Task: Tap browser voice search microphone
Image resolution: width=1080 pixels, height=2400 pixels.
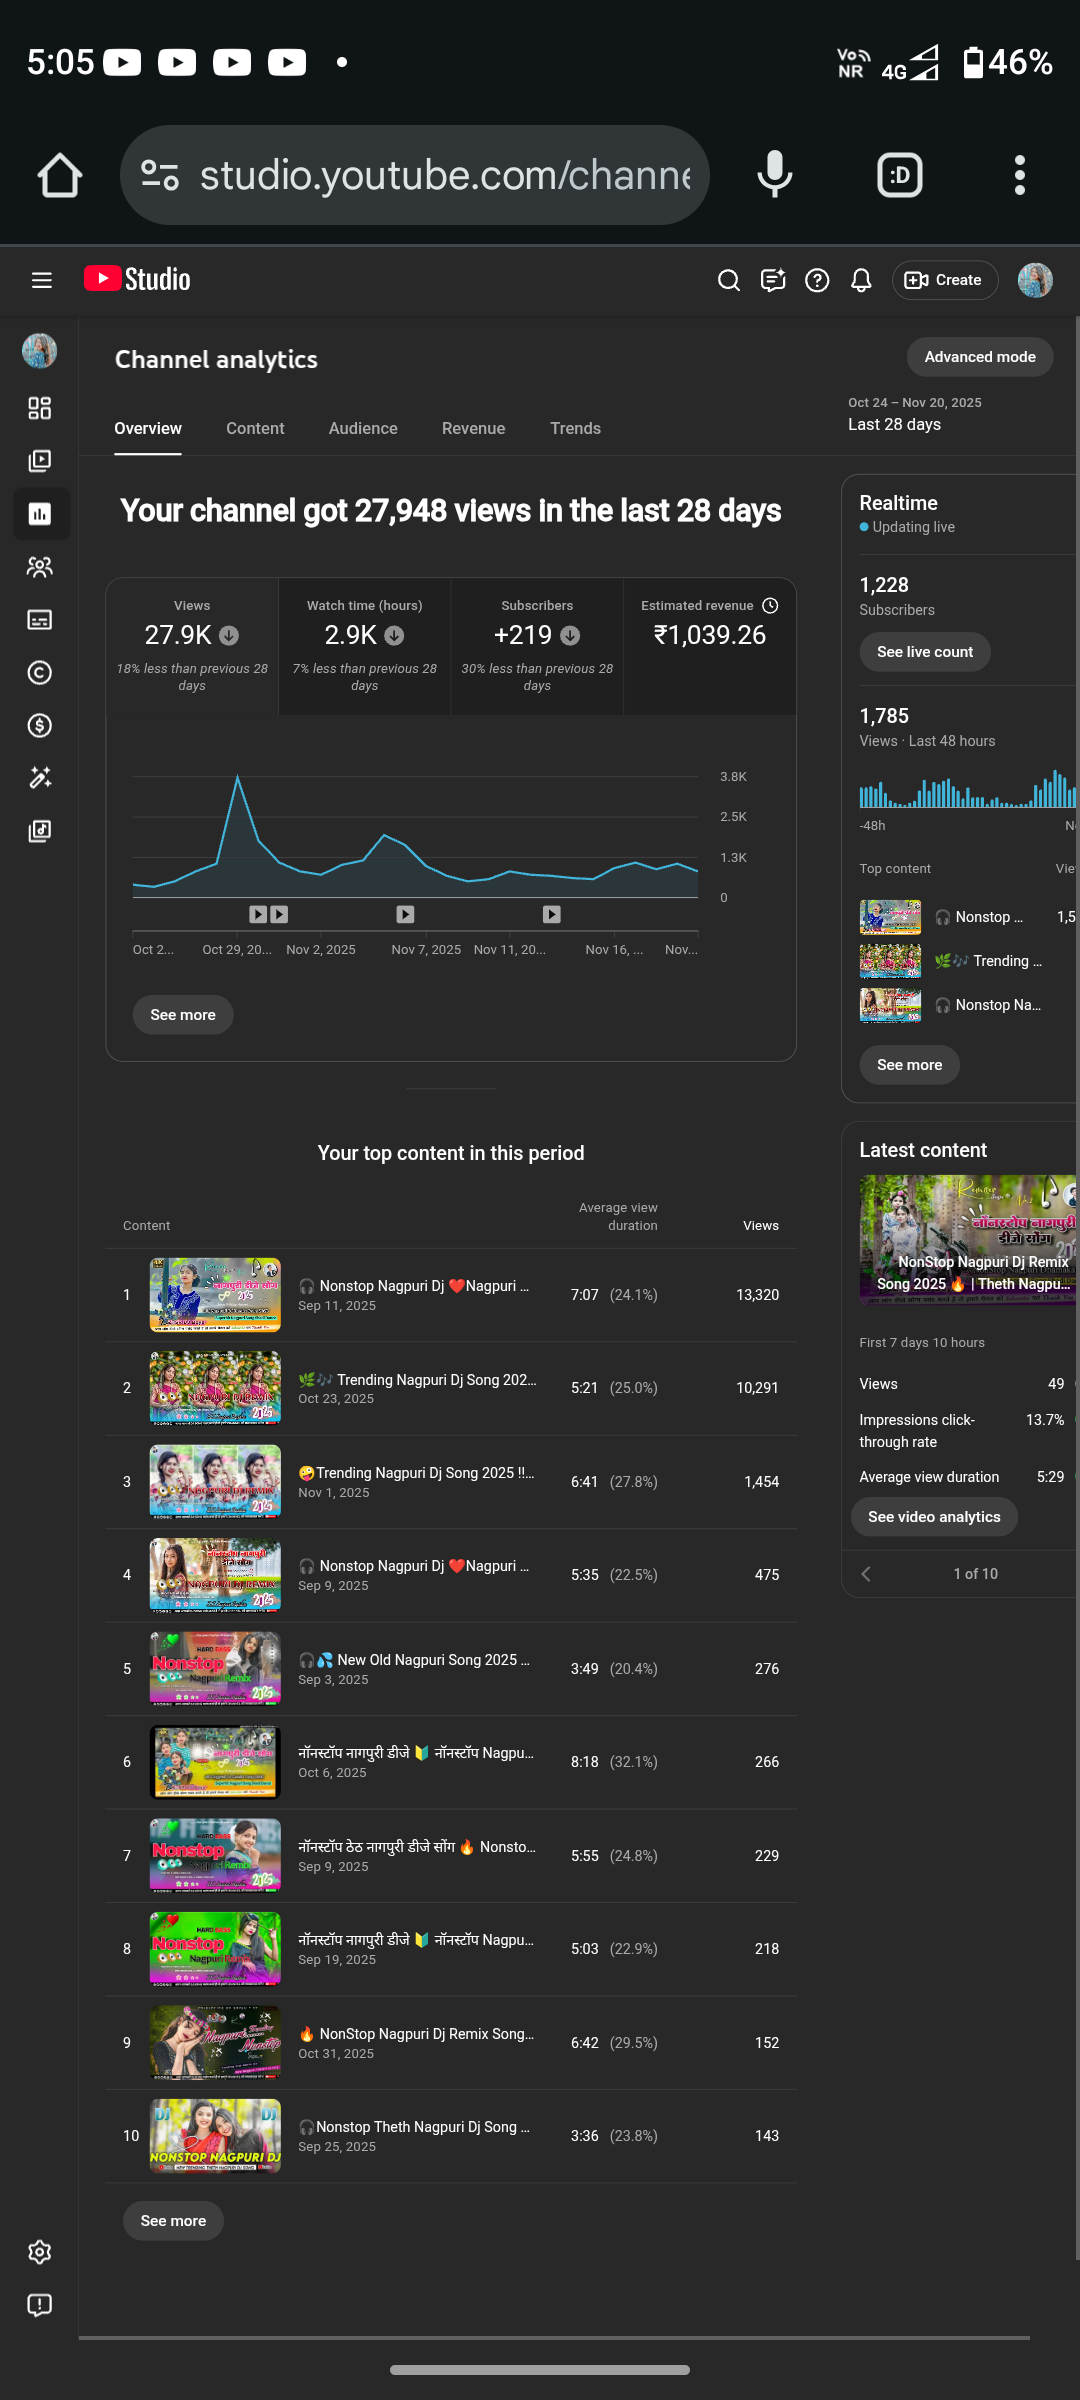Action: point(774,175)
